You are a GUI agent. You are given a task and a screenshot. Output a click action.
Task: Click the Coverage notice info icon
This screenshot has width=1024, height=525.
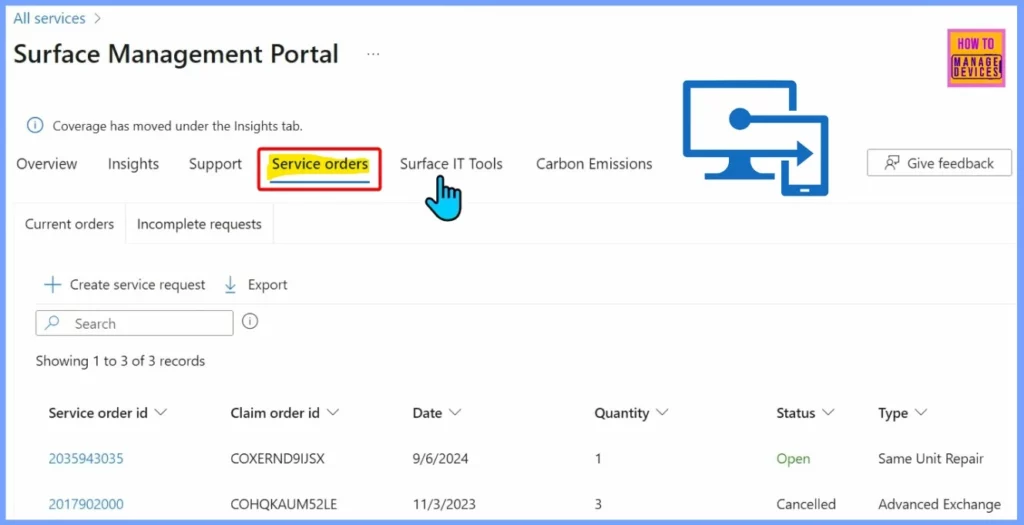[35, 125]
